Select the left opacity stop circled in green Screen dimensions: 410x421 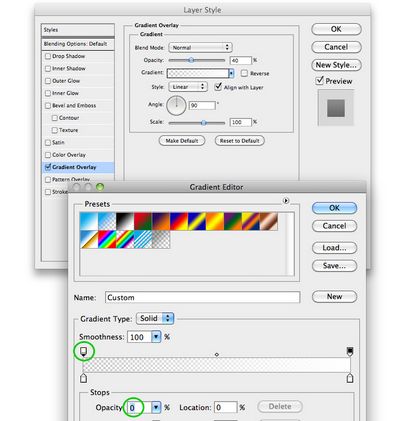point(84,351)
